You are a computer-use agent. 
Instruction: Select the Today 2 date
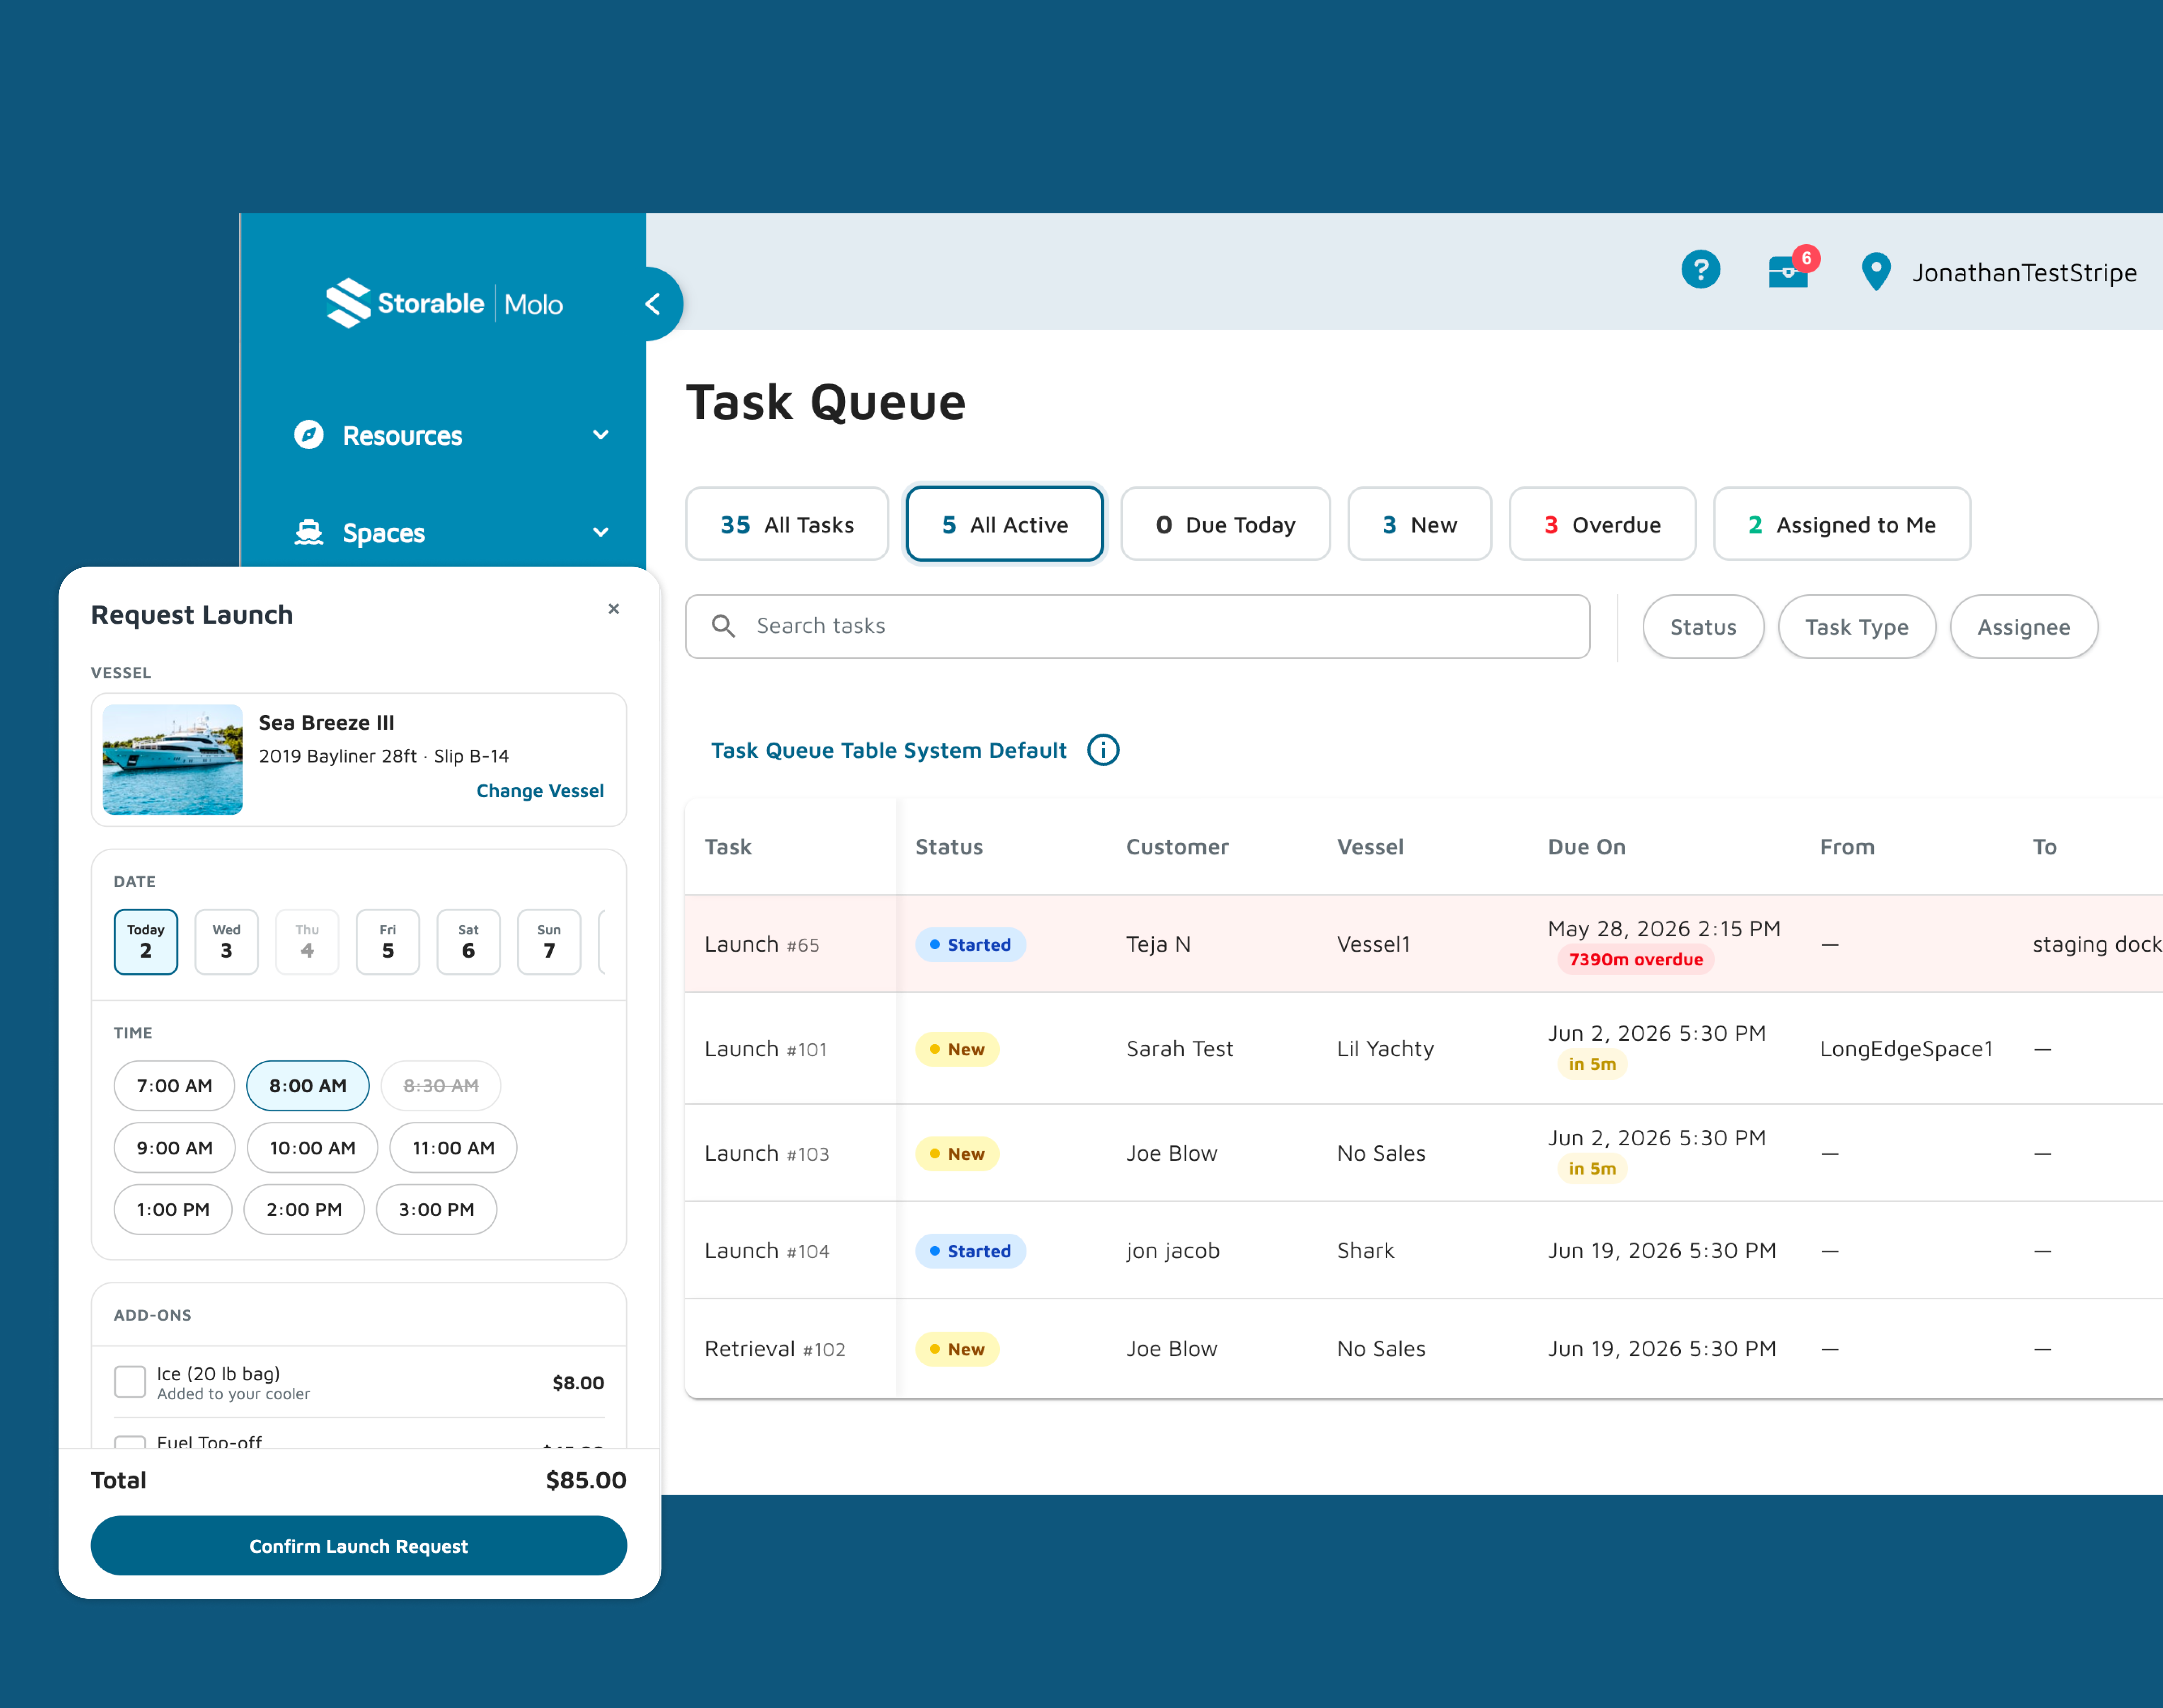[x=146, y=942]
